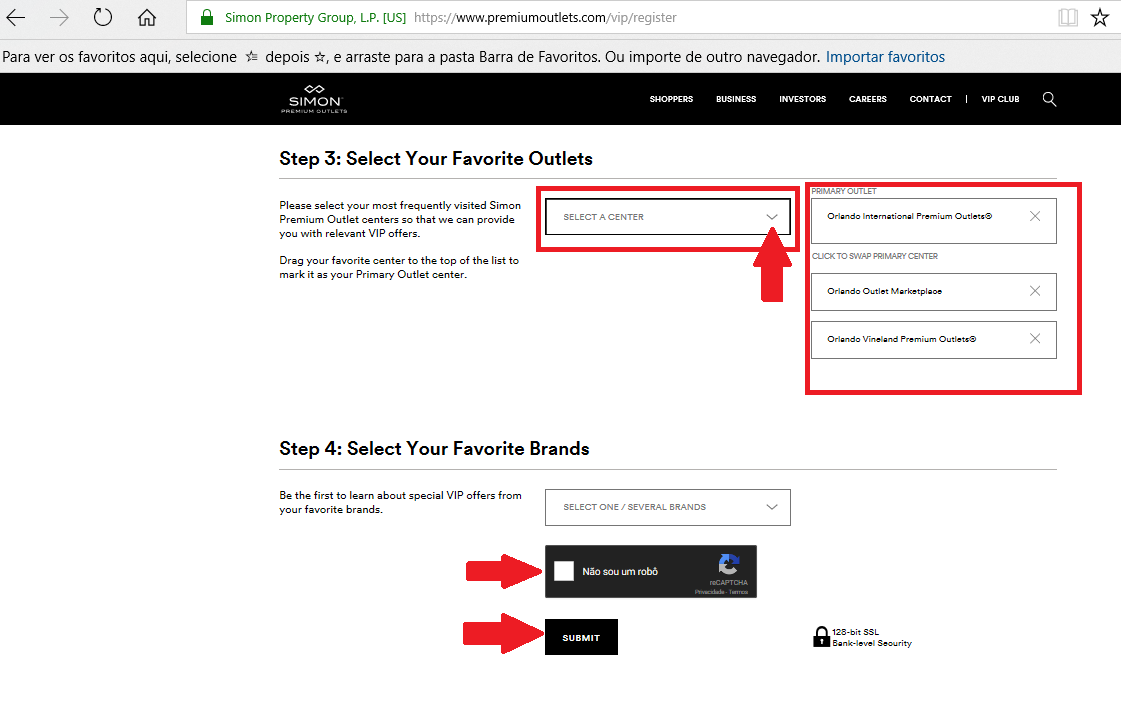Click the browser back arrow

(16, 17)
